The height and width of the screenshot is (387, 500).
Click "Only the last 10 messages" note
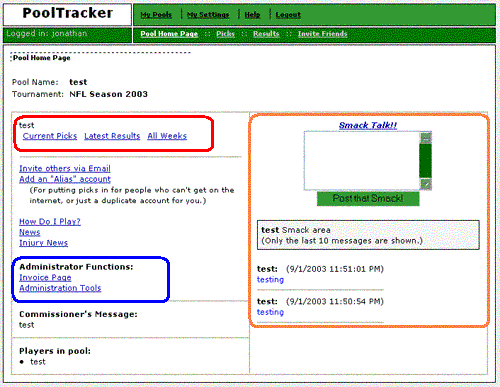coord(342,241)
